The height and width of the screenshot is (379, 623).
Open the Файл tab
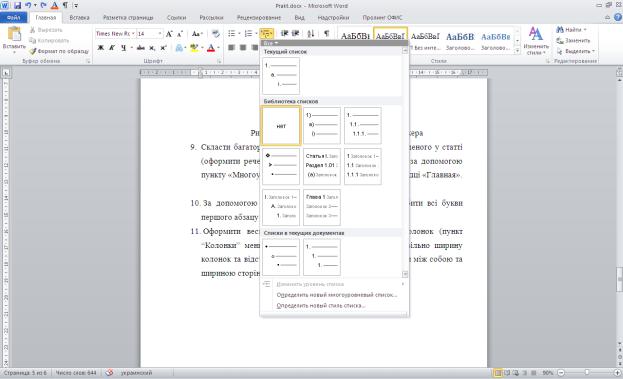pos(14,17)
